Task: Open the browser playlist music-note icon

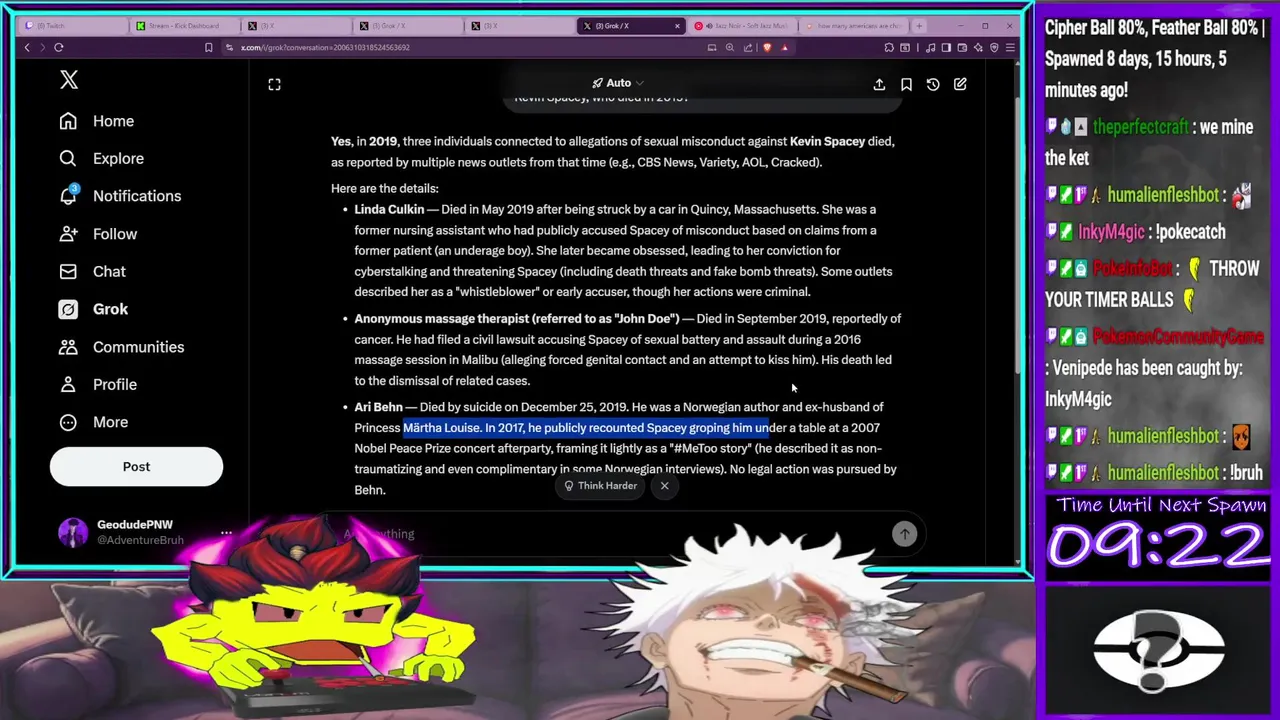Action: (930, 47)
